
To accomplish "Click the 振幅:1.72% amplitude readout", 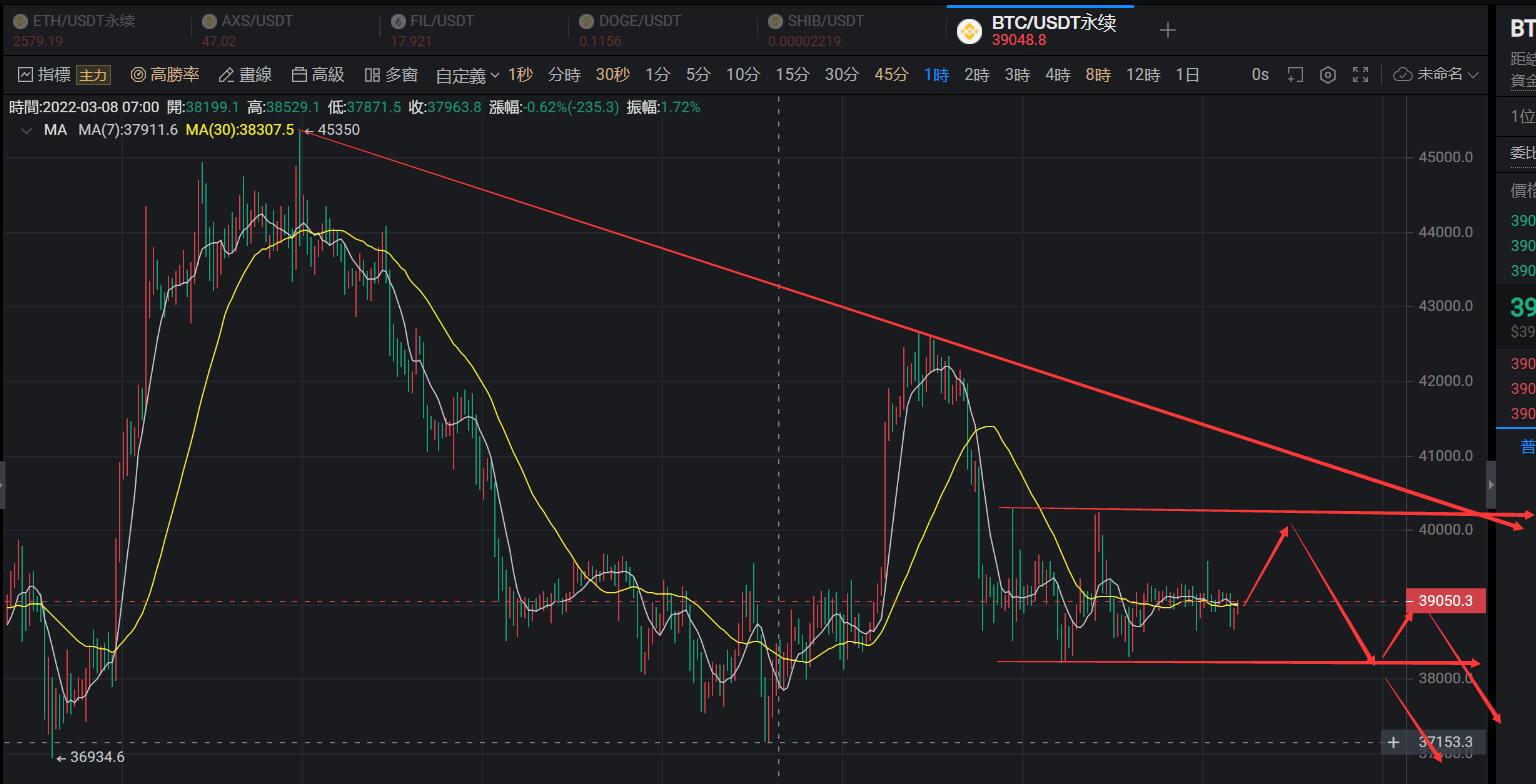I will point(664,107).
